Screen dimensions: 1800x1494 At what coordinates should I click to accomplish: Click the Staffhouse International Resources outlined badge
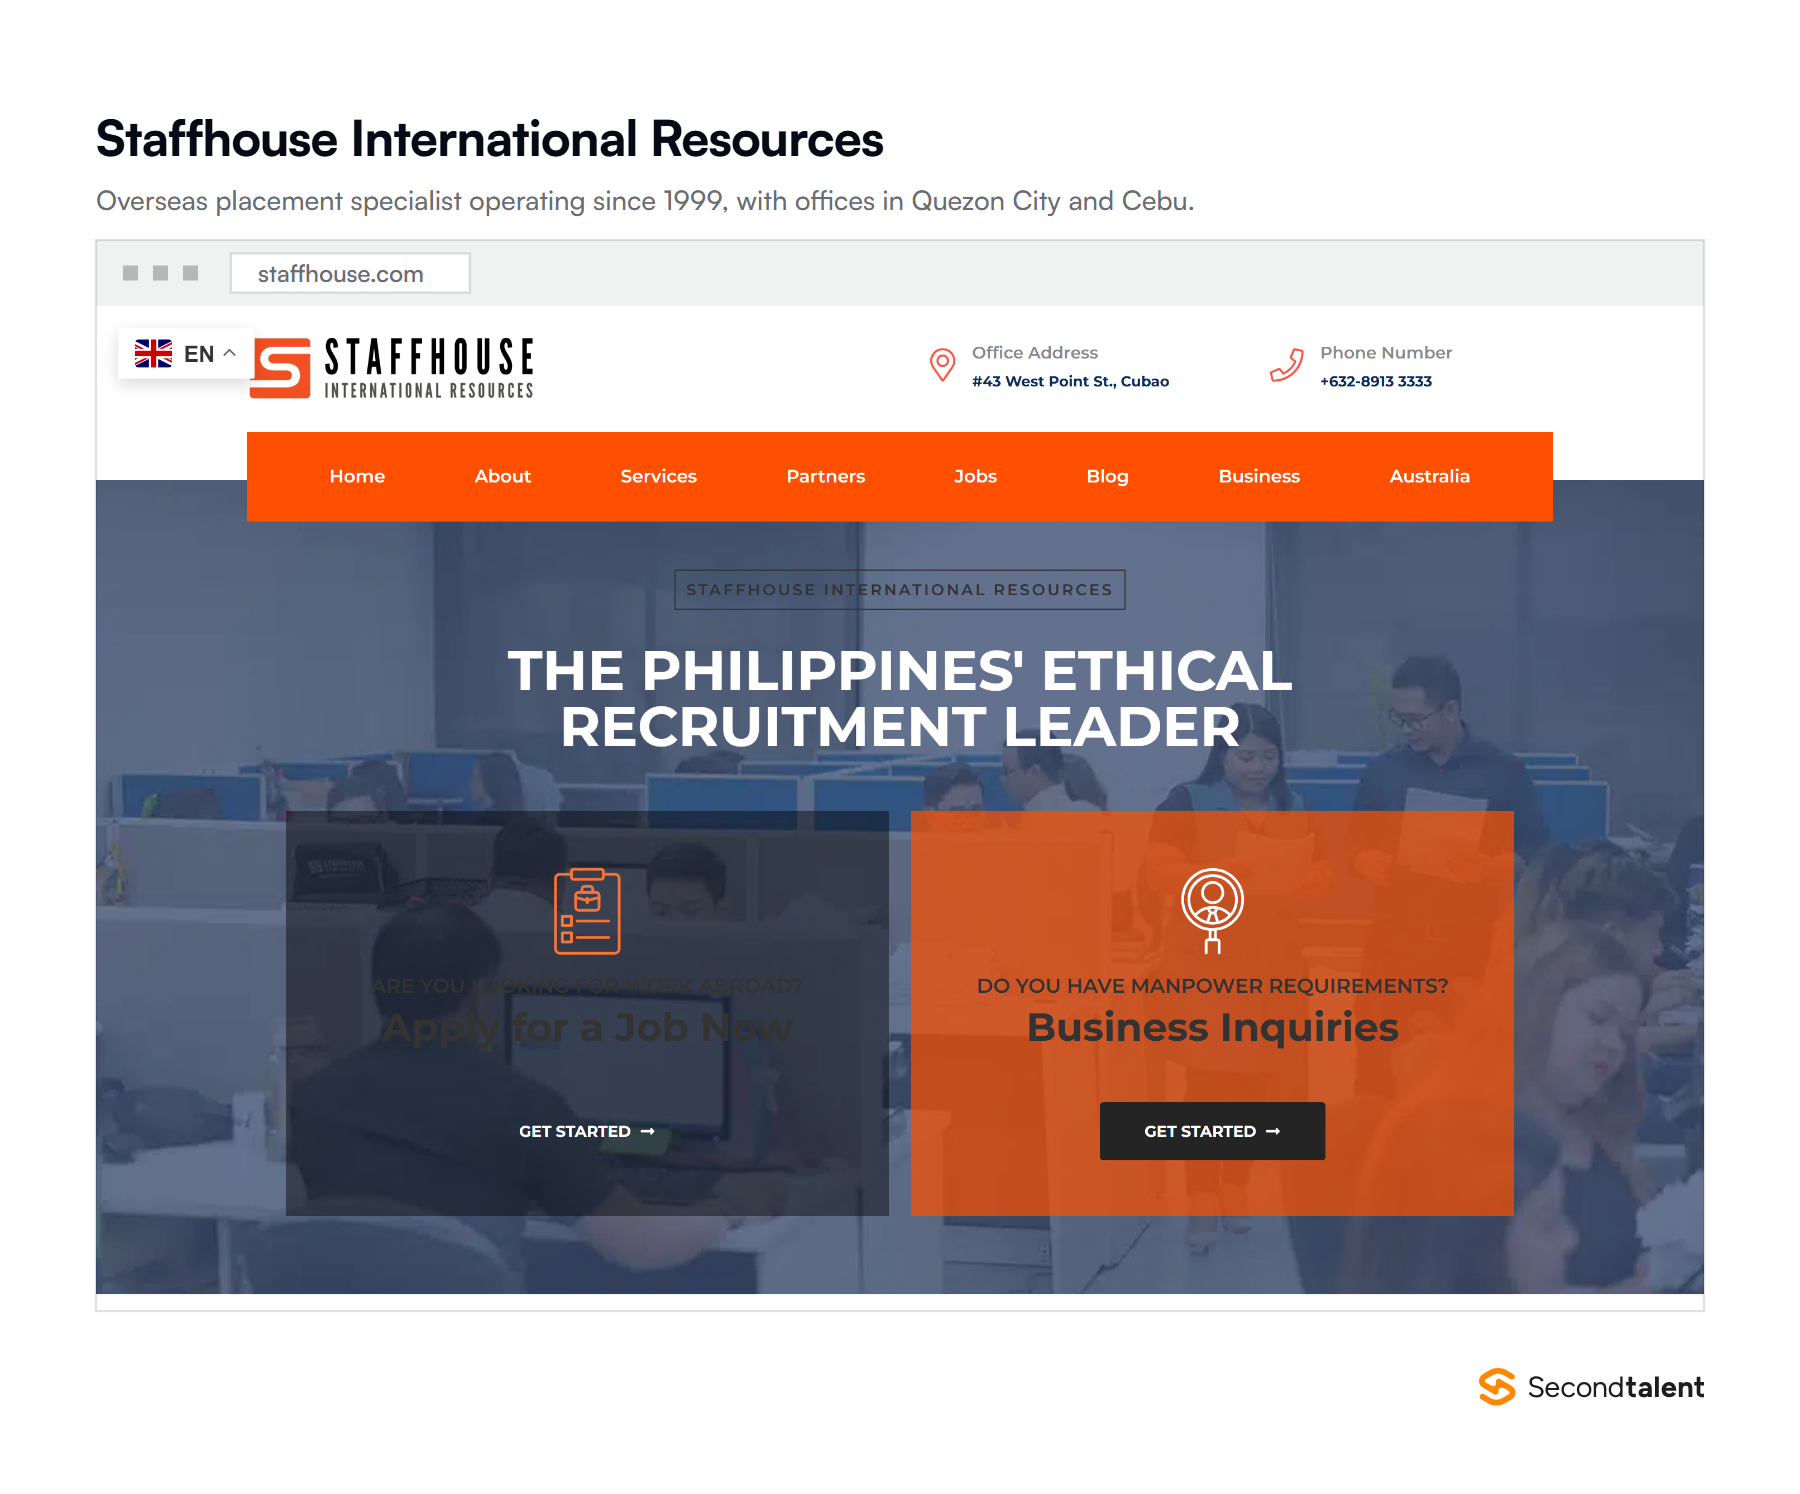[x=900, y=589]
